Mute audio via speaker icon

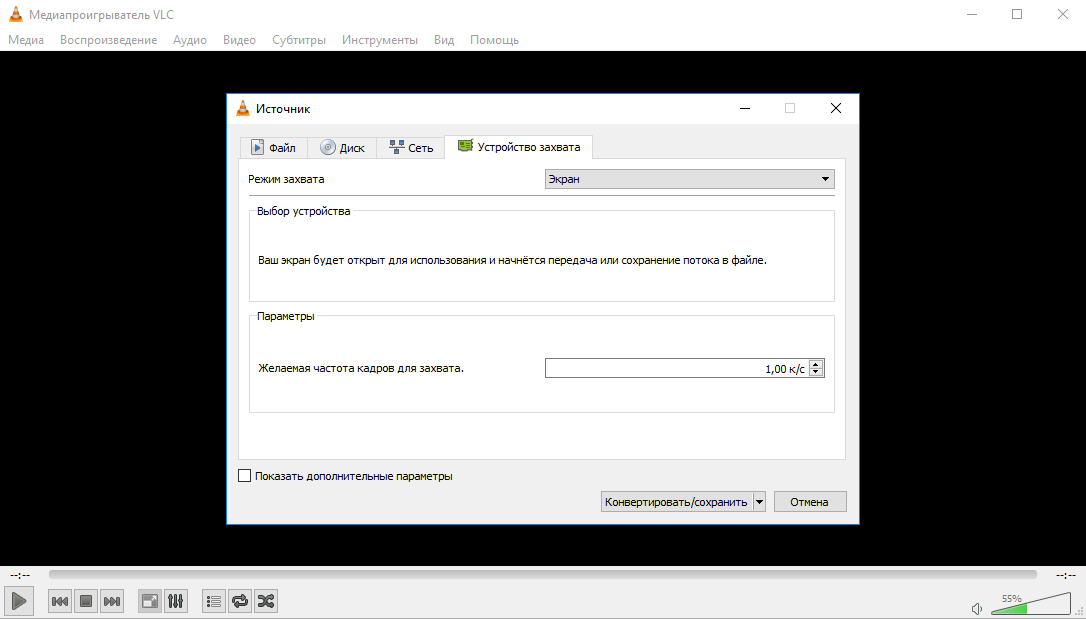point(976,608)
